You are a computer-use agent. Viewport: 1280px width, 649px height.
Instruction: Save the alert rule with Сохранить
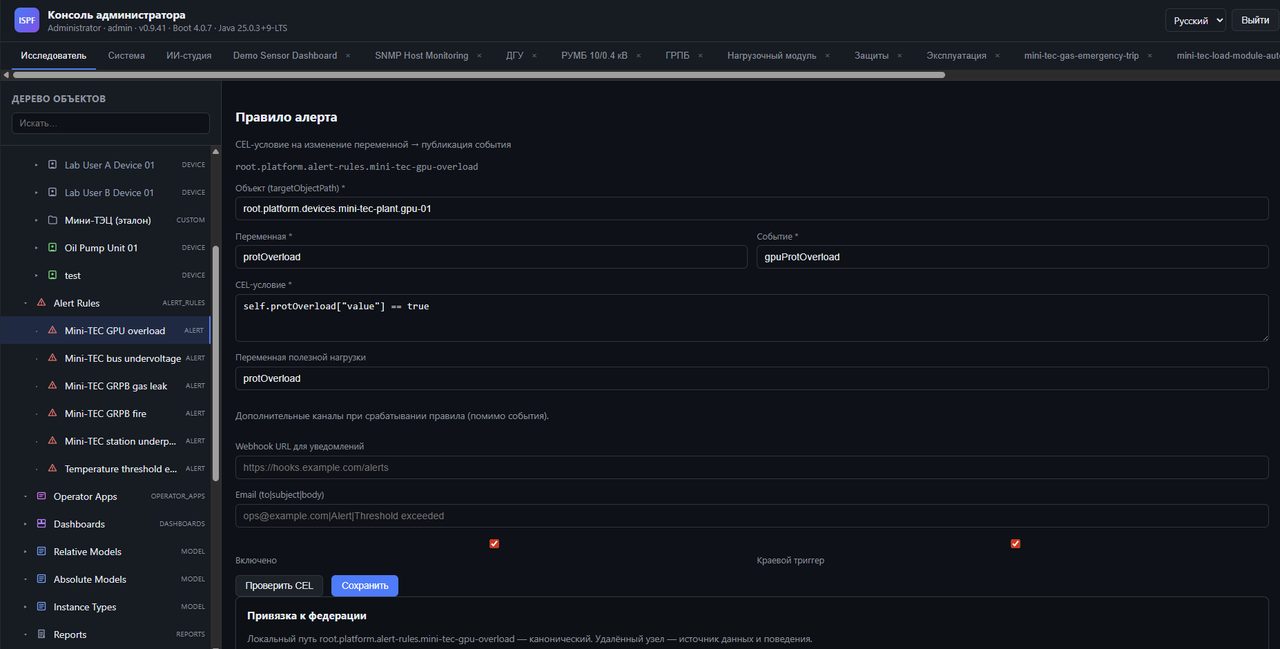tap(365, 585)
